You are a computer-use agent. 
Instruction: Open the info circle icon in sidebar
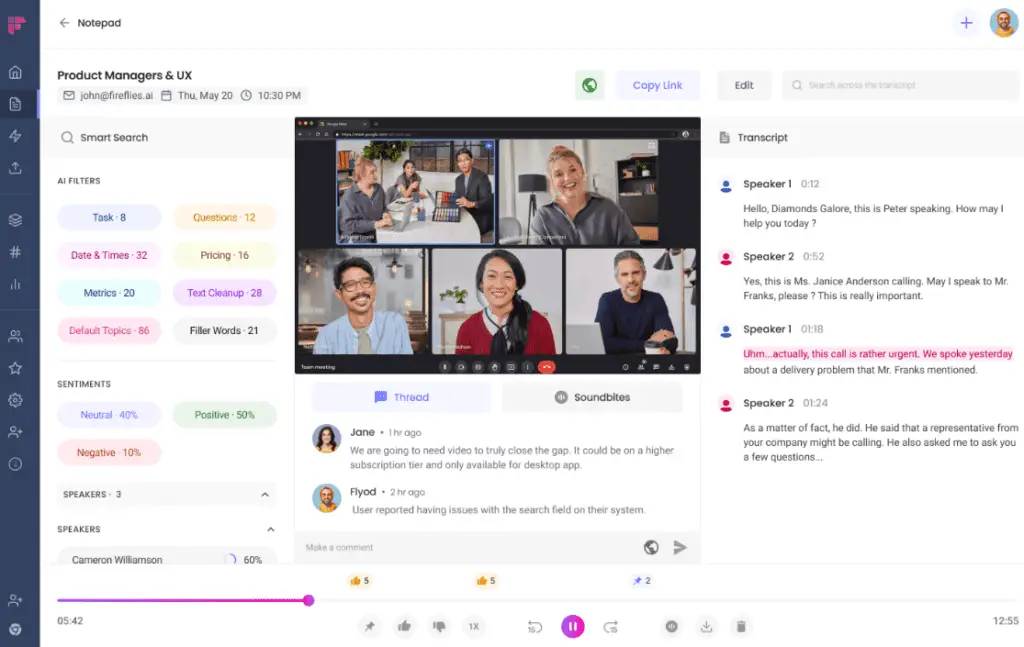(x=15, y=464)
